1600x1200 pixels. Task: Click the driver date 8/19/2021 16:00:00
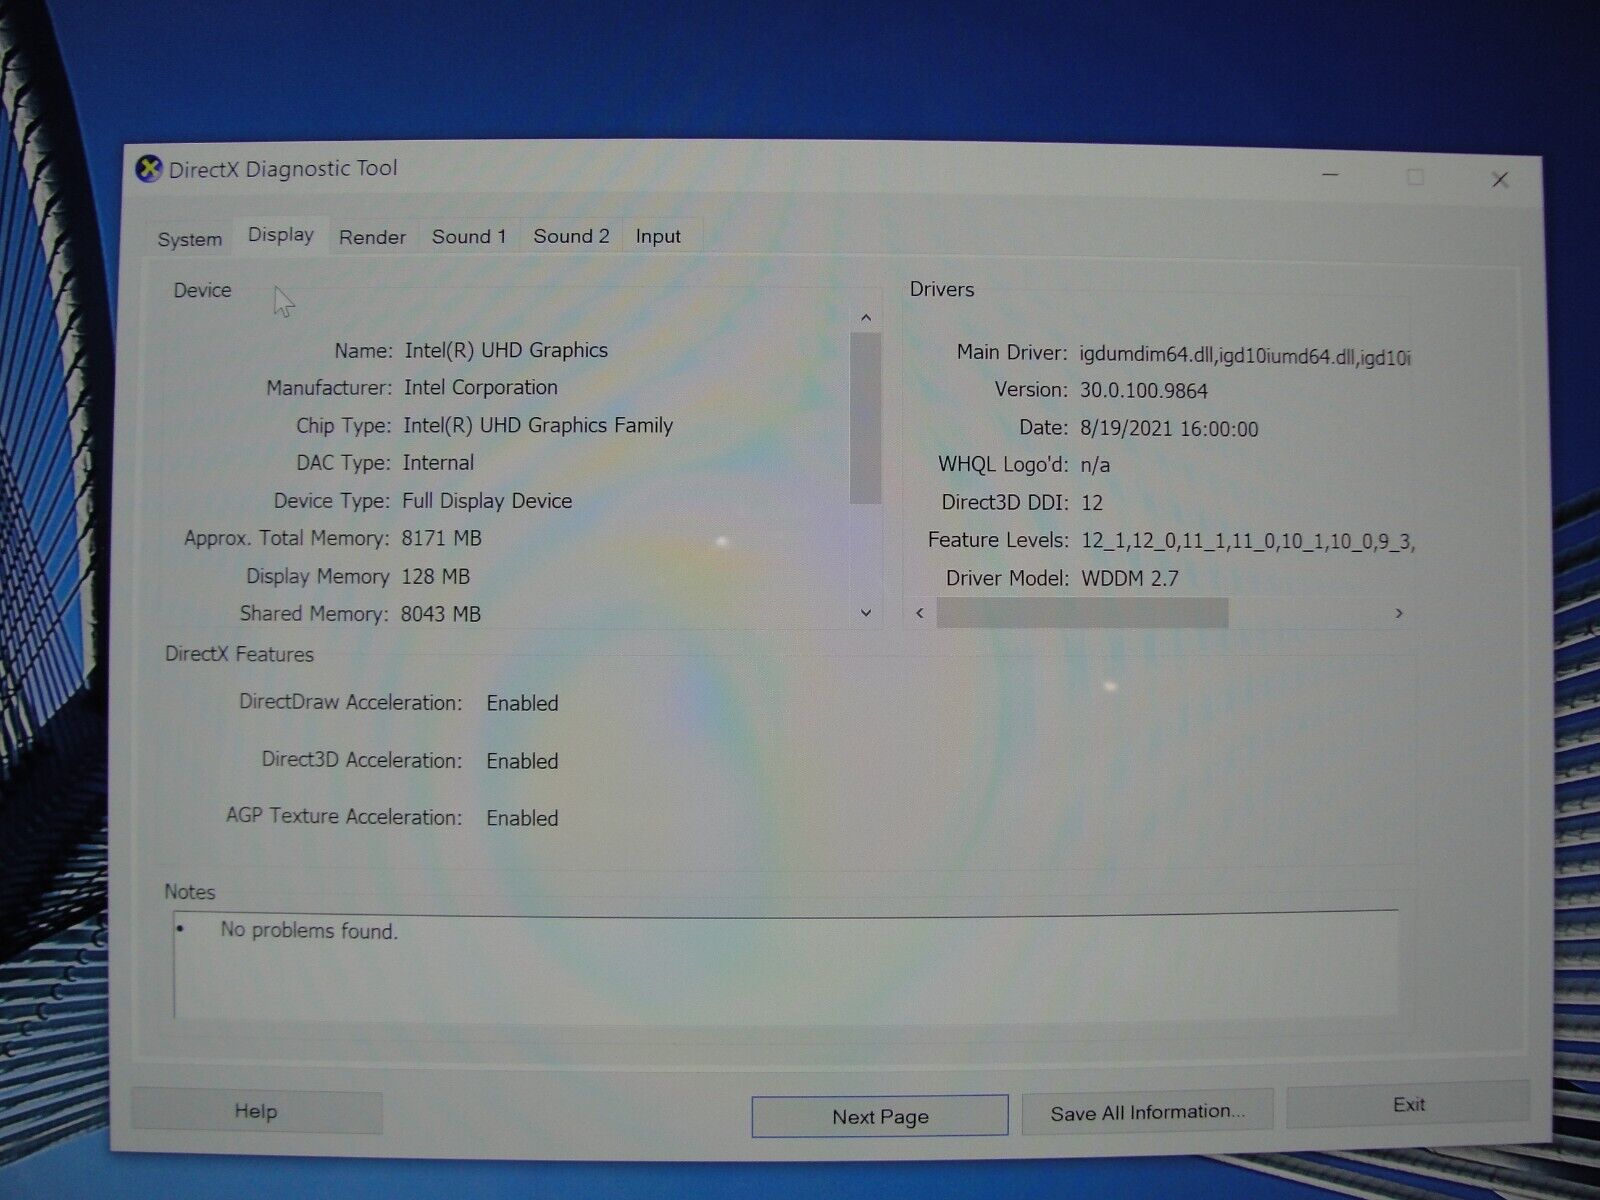pyautogui.click(x=1169, y=429)
